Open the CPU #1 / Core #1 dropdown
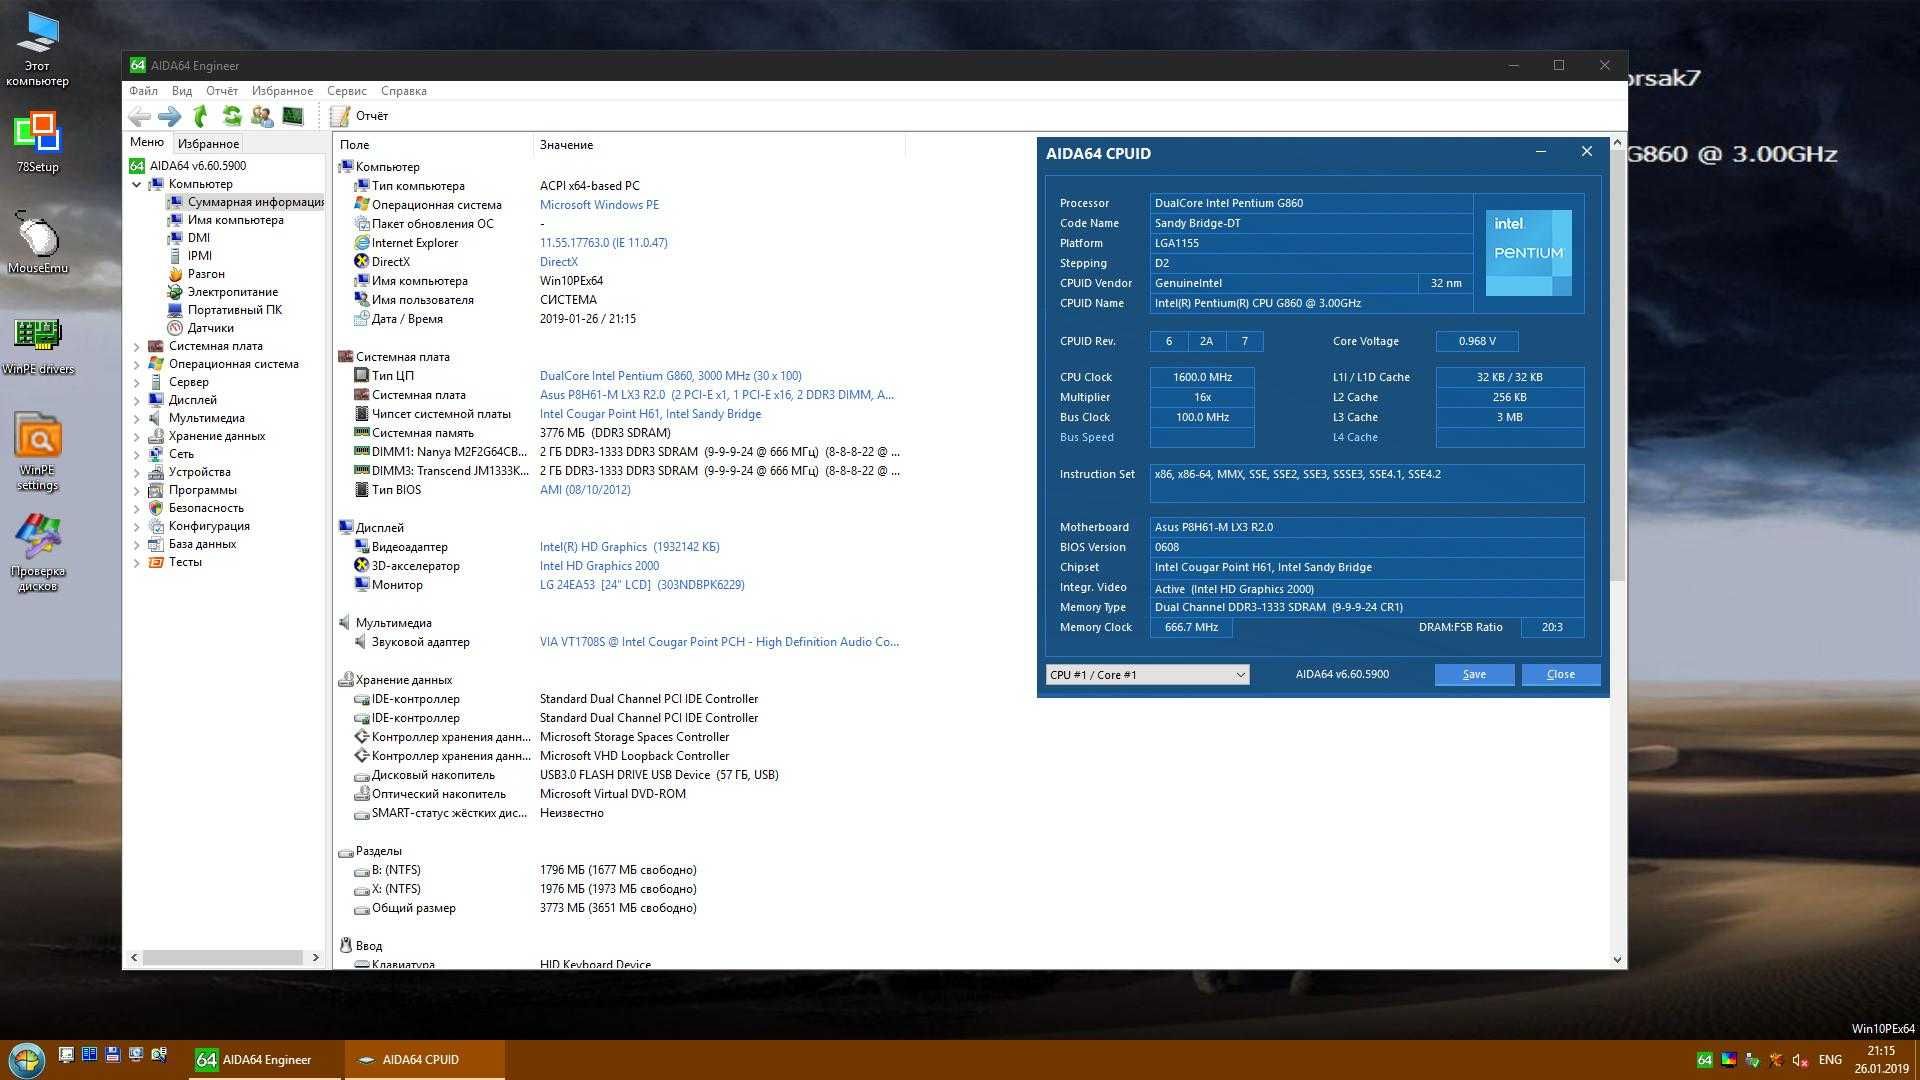1920x1080 pixels. click(x=1147, y=675)
